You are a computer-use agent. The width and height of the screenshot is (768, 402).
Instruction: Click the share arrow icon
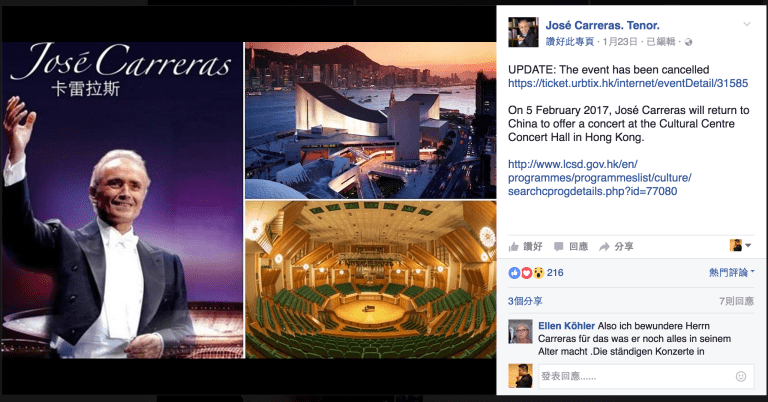[x=604, y=246]
